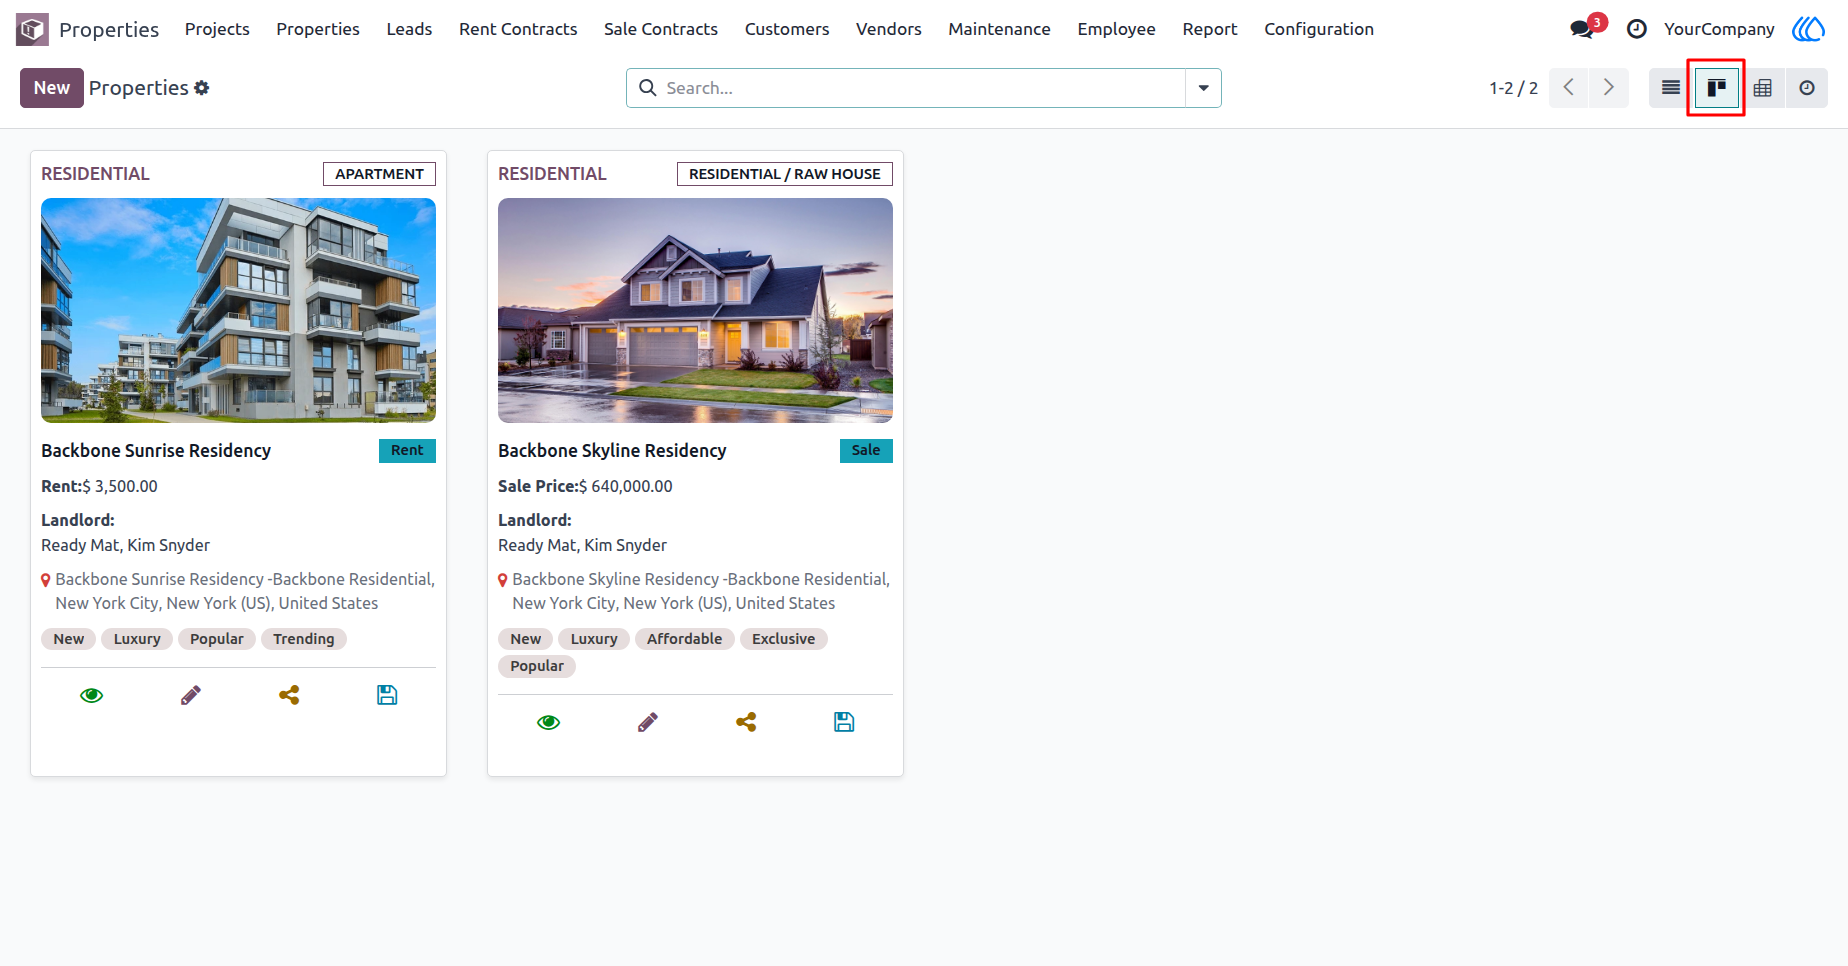This screenshot has height=966, width=1848.
Task: Click the raw house photo
Action: [695, 310]
